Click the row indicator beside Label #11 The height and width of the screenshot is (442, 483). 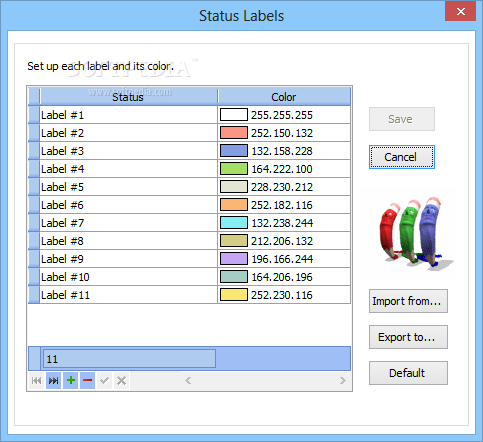[x=34, y=295]
